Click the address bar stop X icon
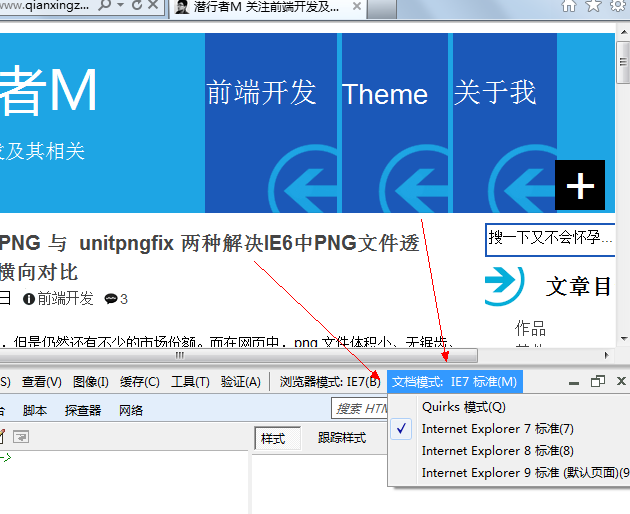The height and width of the screenshot is (514, 630). coord(153,5)
